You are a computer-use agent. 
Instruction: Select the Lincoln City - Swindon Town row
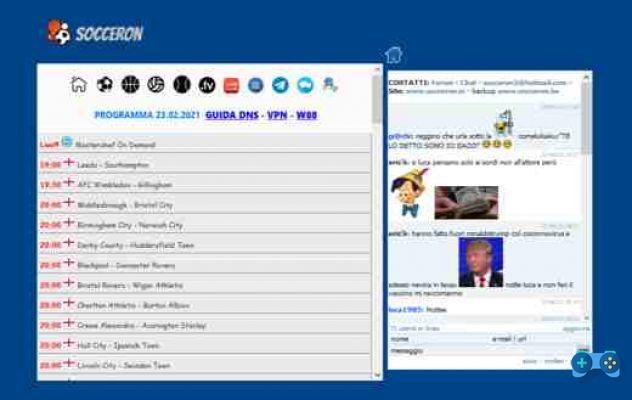tap(204, 365)
